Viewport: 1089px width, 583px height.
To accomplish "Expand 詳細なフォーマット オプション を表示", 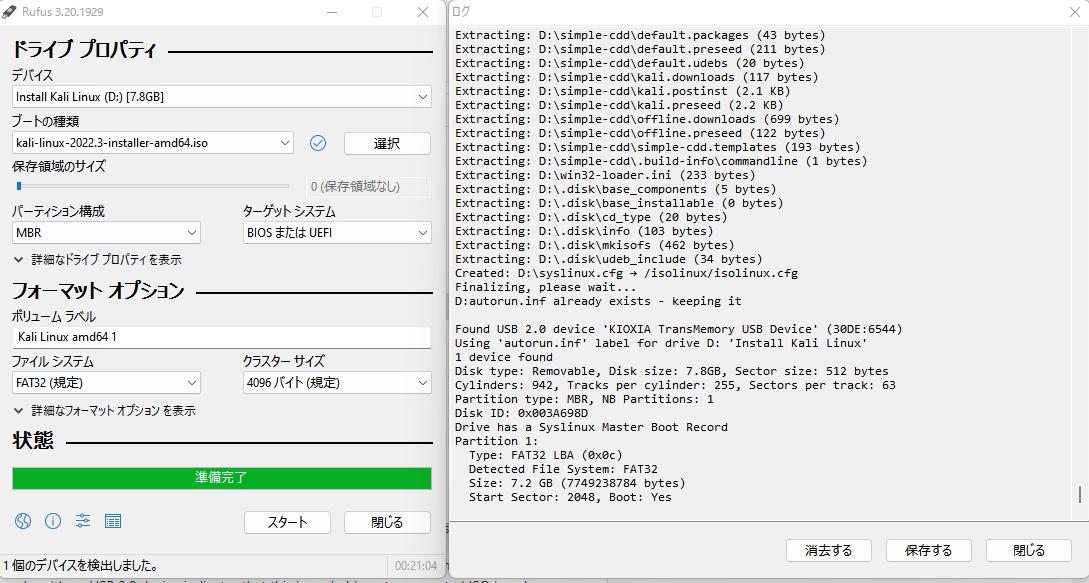I will pos(104,411).
